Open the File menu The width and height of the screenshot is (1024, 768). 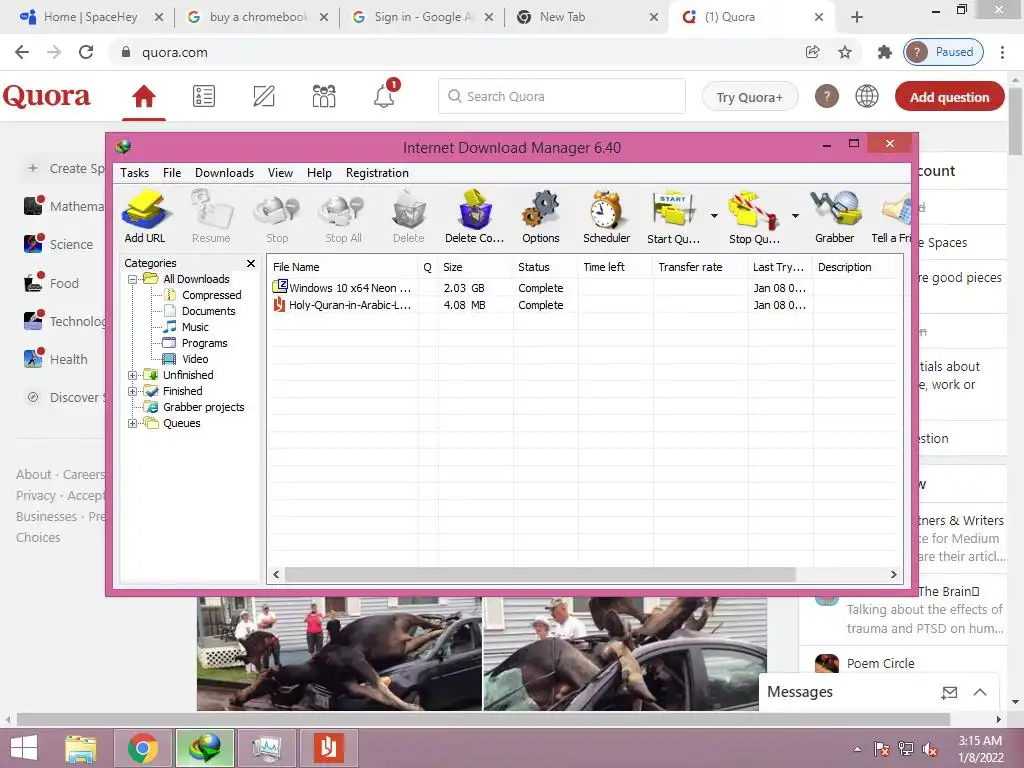(172, 173)
